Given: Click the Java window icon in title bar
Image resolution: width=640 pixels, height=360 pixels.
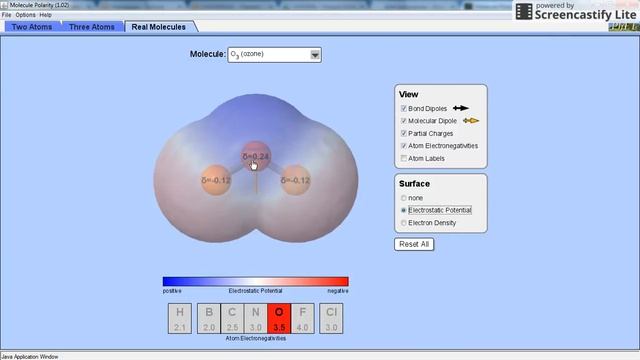Looking at the screenshot, I should click(4, 5).
